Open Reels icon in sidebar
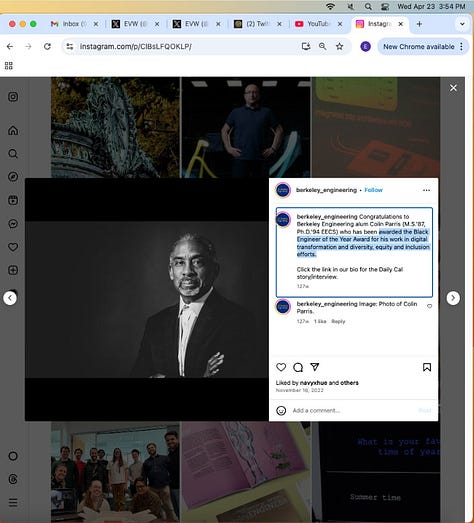474x523 pixels. pos(13,200)
